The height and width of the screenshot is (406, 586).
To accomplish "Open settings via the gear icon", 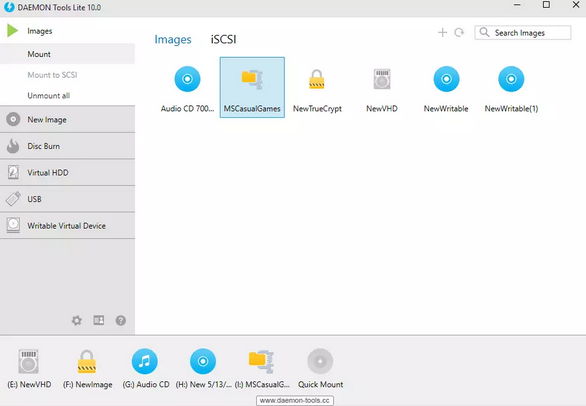I will pyautogui.click(x=77, y=320).
